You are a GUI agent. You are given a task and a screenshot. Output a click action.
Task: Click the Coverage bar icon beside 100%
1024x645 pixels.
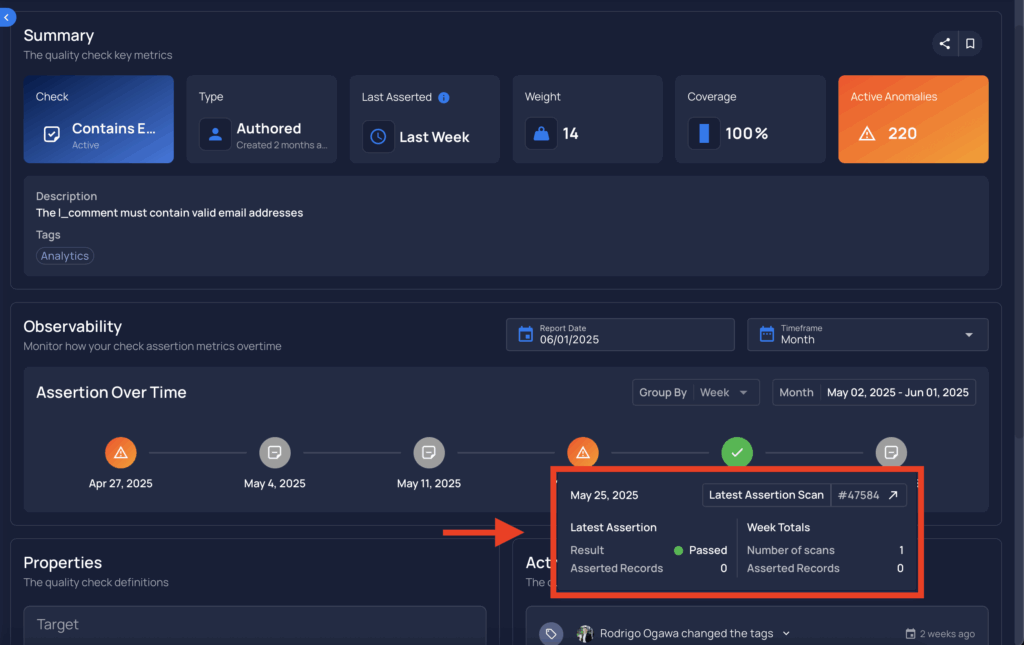click(x=703, y=133)
